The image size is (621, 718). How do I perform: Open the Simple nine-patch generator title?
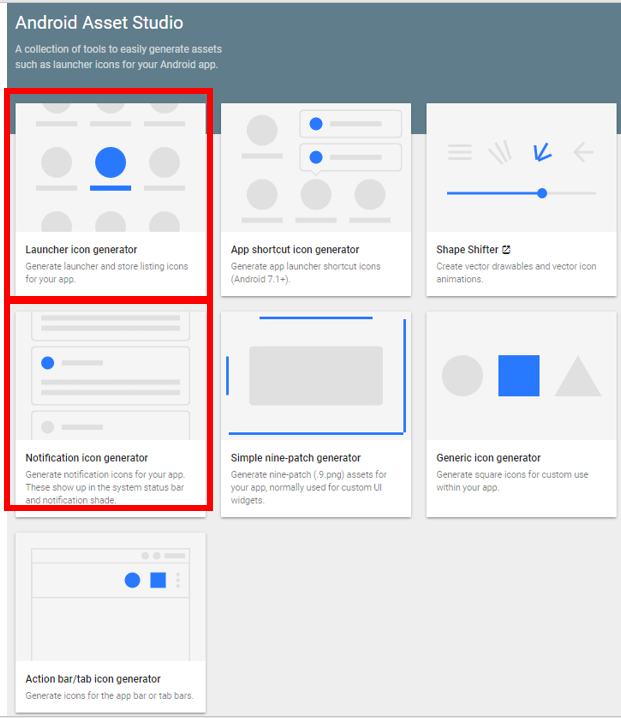pyautogui.click(x=296, y=458)
